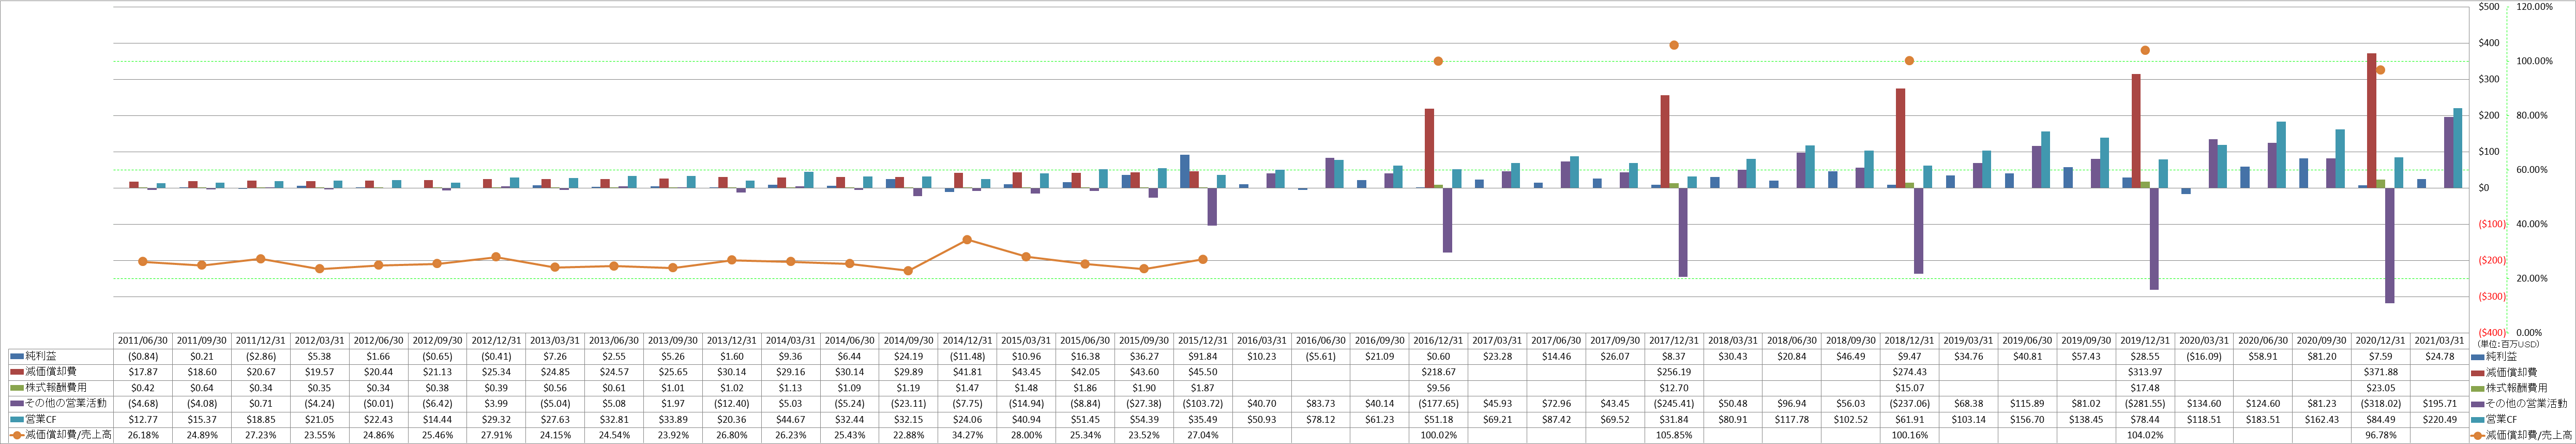Click the 26.18% ratio cell
The height and width of the screenshot is (444, 2576).
[143, 436]
